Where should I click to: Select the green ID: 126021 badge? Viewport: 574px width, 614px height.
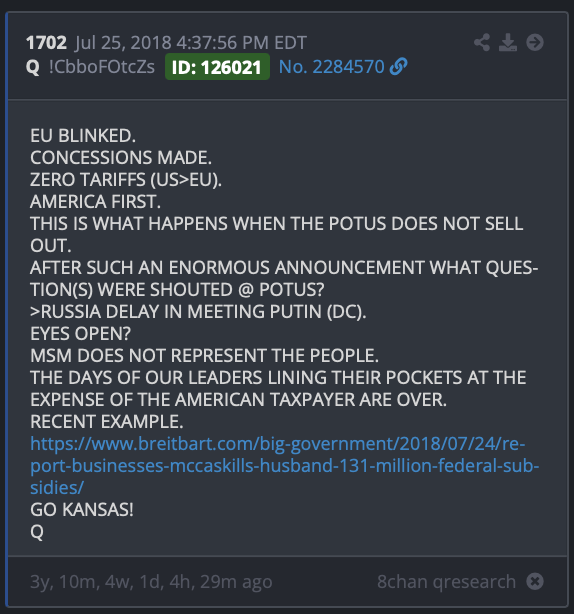(217, 67)
